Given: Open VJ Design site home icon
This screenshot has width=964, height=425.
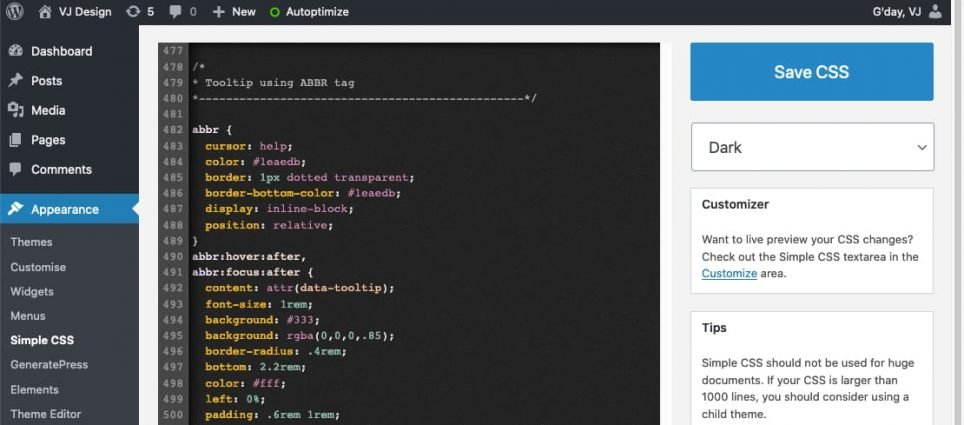Looking at the screenshot, I should click(45, 12).
